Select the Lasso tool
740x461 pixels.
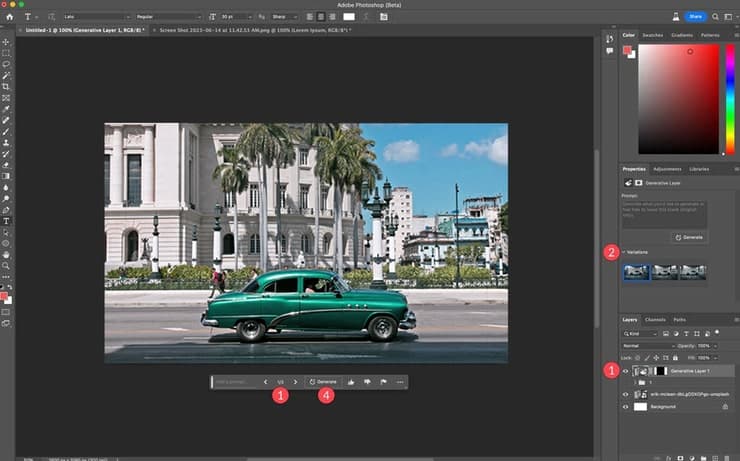(7, 63)
